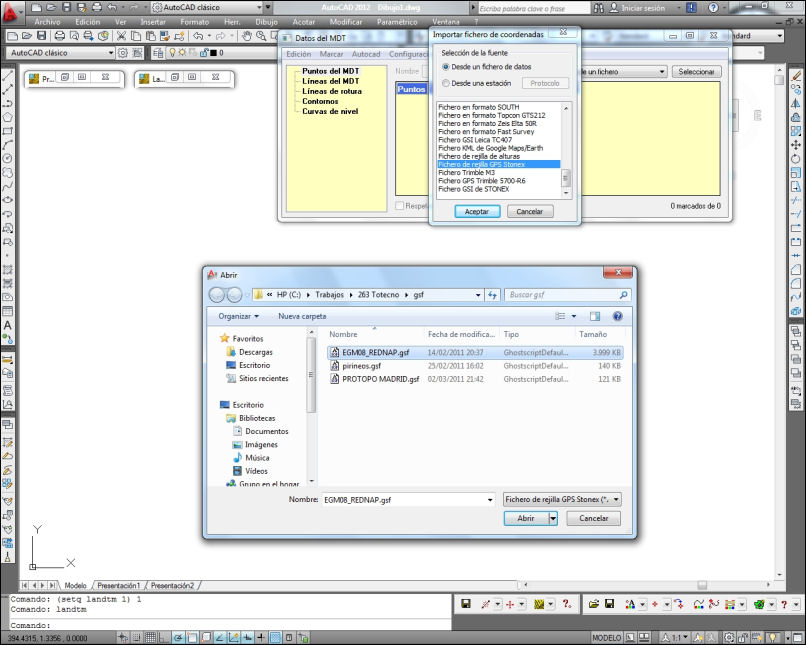Select the Table tool in draw toolbar
Screen dimensions: 806x645
pyautogui.click(x=8, y=311)
